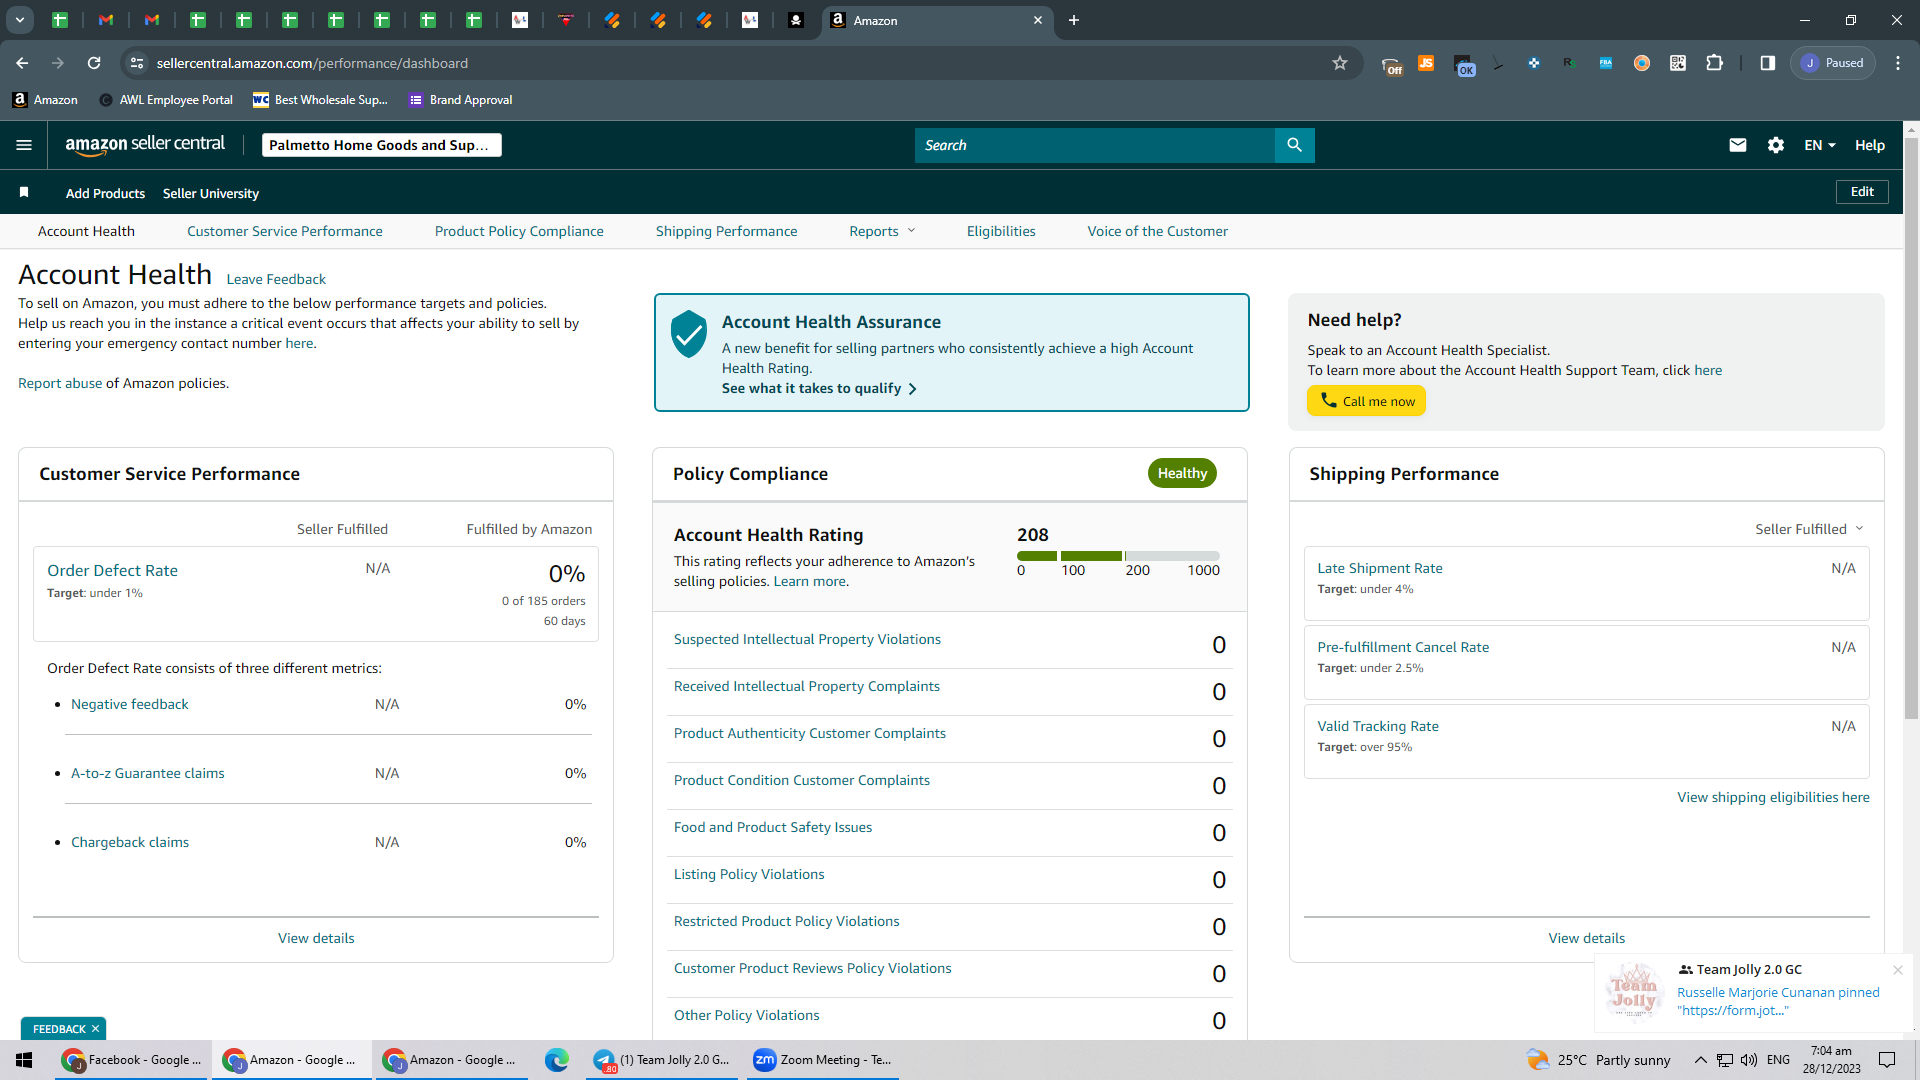Image resolution: width=1920 pixels, height=1080 pixels.
Task: Open the EN language dropdown
Action: coord(1820,145)
